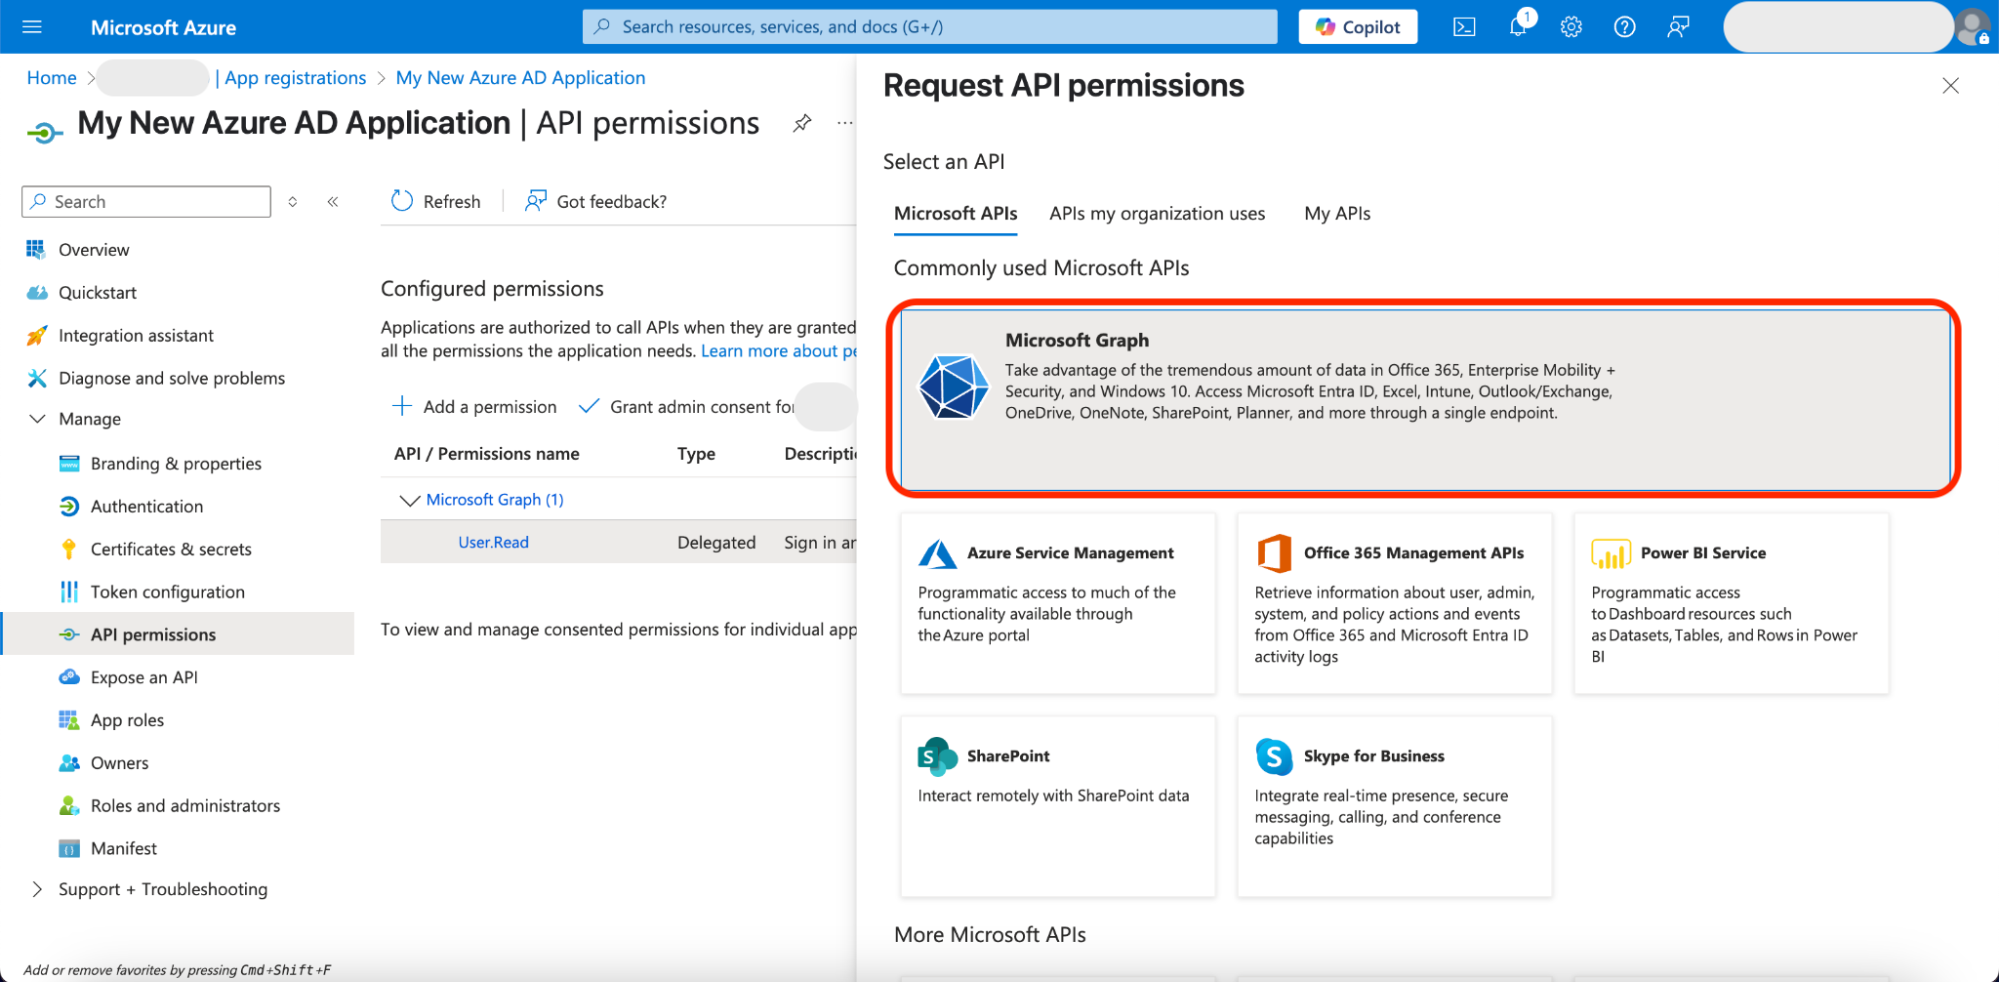The width and height of the screenshot is (1999, 982).
Task: Open Overview in the sidebar
Action: pos(93,250)
